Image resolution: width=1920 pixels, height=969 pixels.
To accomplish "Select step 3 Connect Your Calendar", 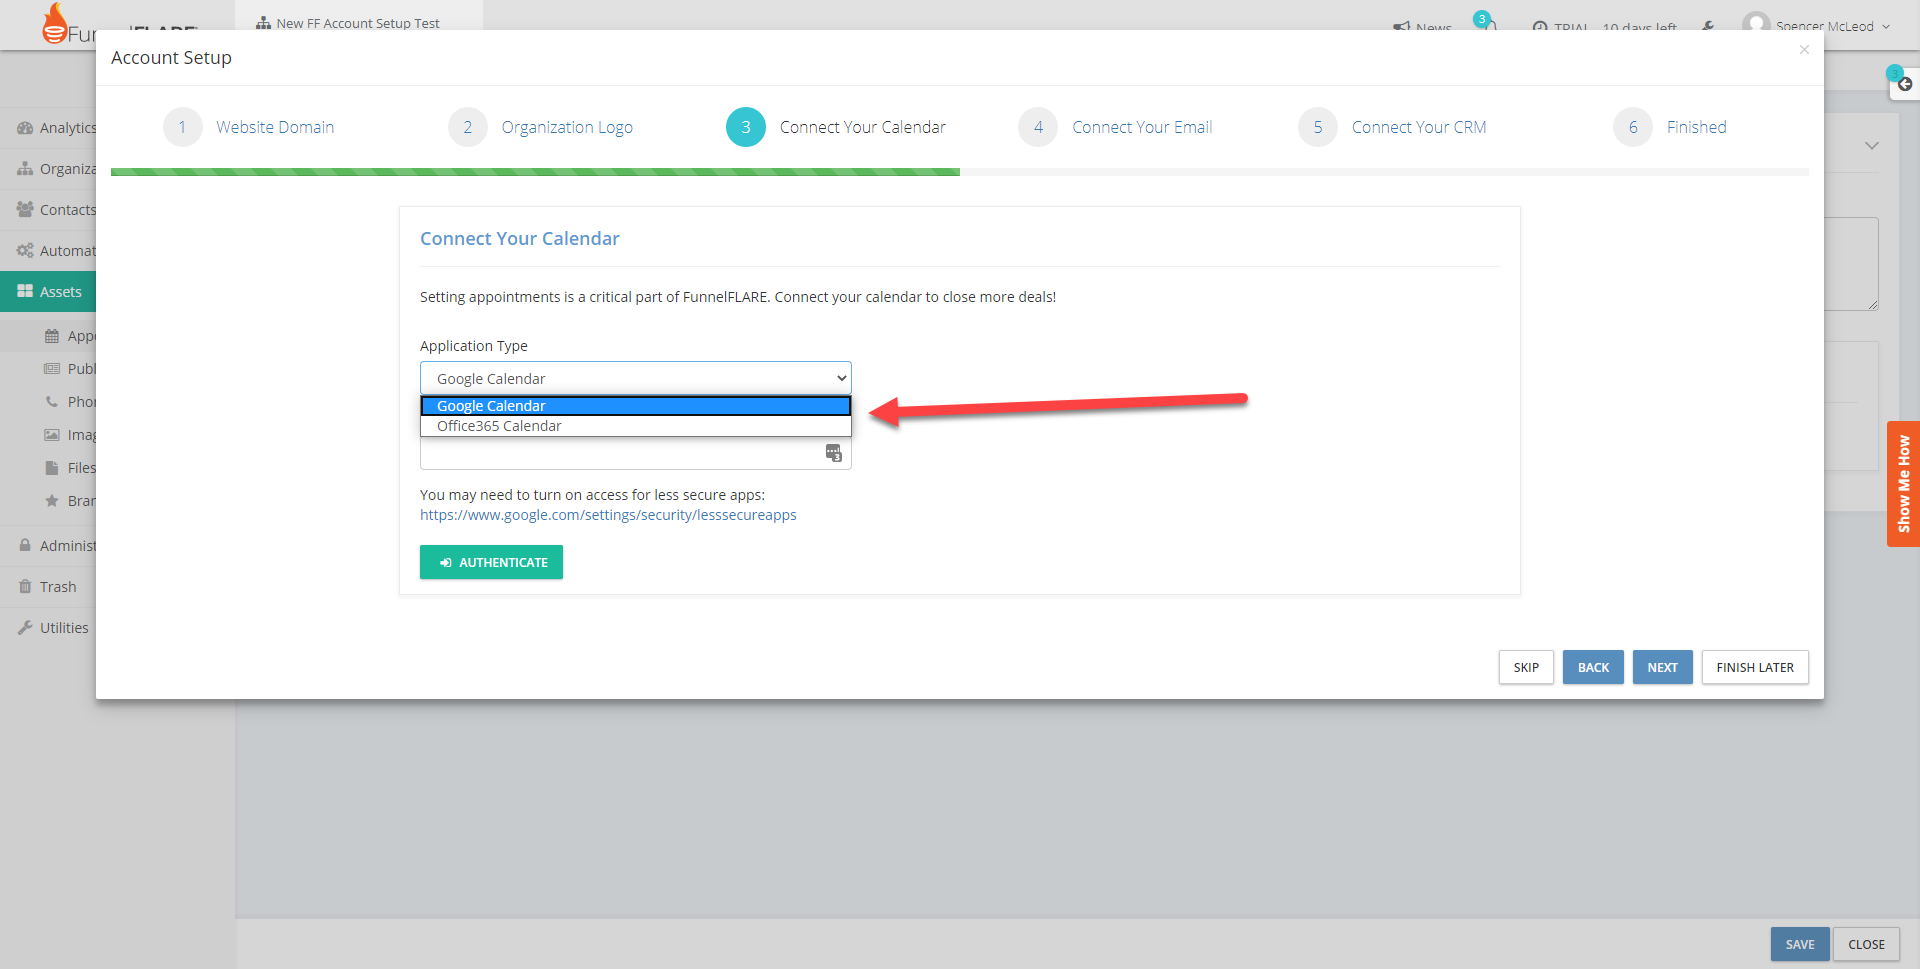I will pyautogui.click(x=836, y=127).
